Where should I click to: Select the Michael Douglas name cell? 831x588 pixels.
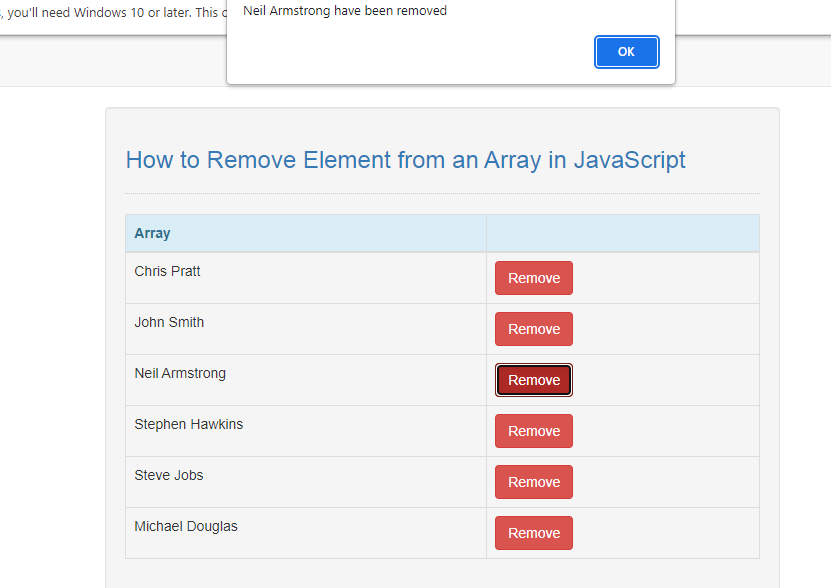click(x=306, y=532)
